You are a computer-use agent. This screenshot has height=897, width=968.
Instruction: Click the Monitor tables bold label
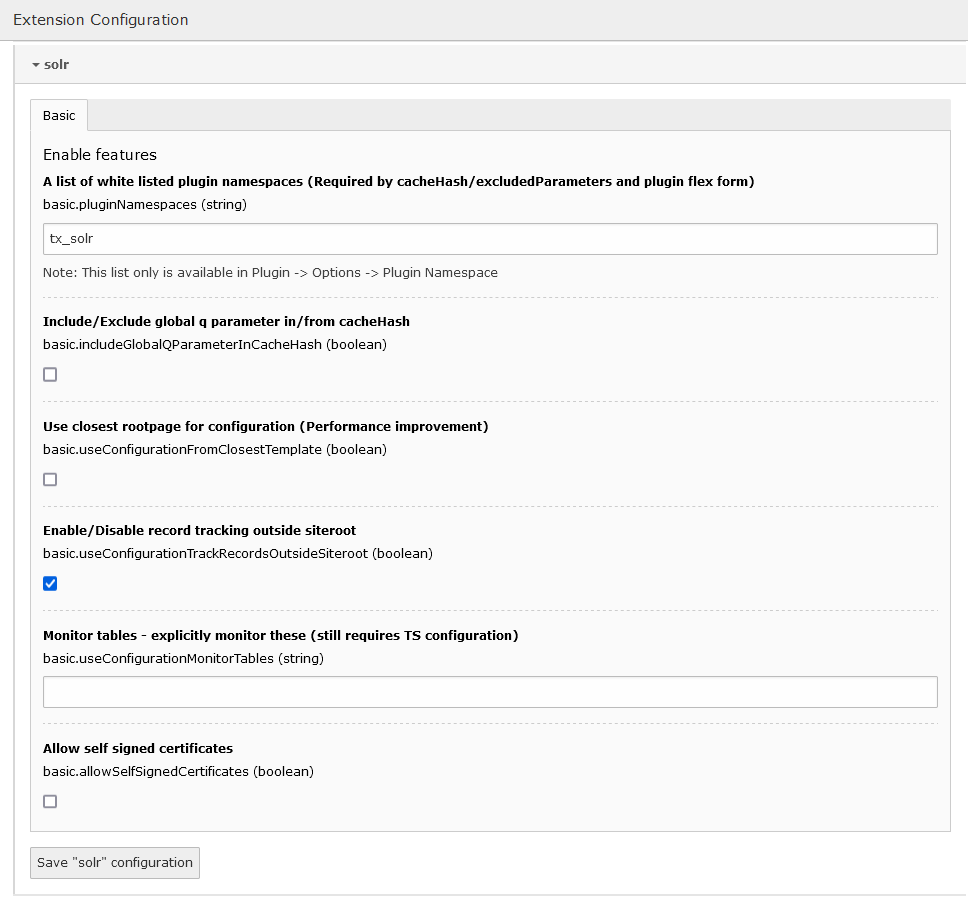click(280, 636)
